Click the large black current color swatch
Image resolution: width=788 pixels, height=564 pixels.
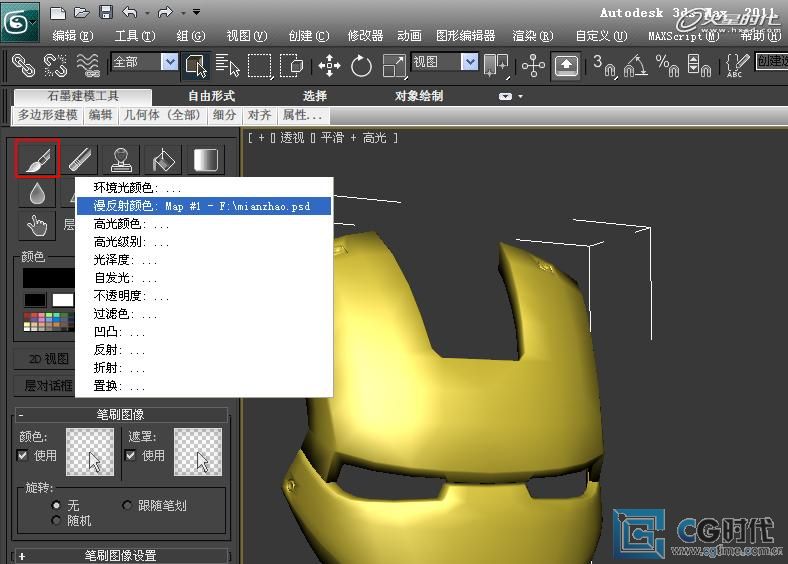click(x=49, y=278)
